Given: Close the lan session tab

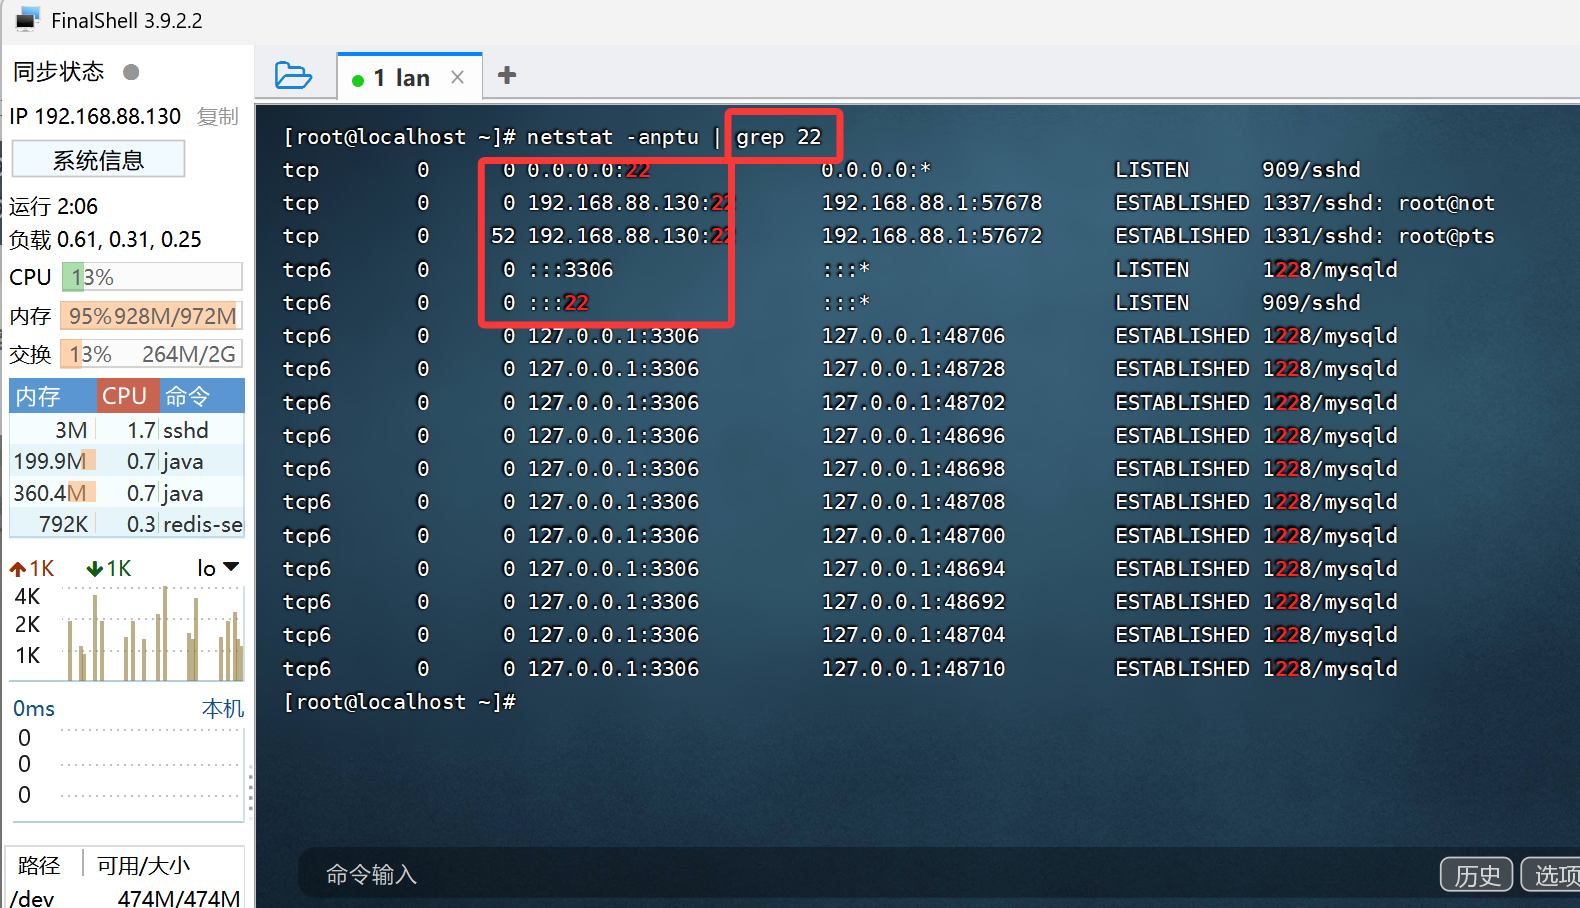Looking at the screenshot, I should pos(457,77).
